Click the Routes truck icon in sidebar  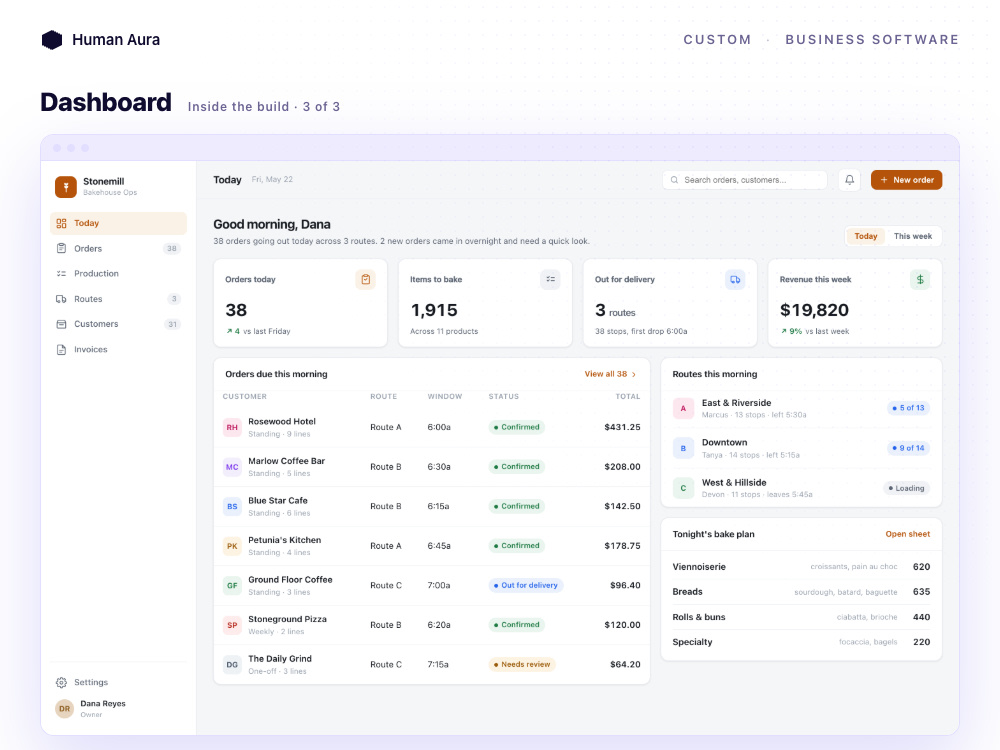pos(61,299)
